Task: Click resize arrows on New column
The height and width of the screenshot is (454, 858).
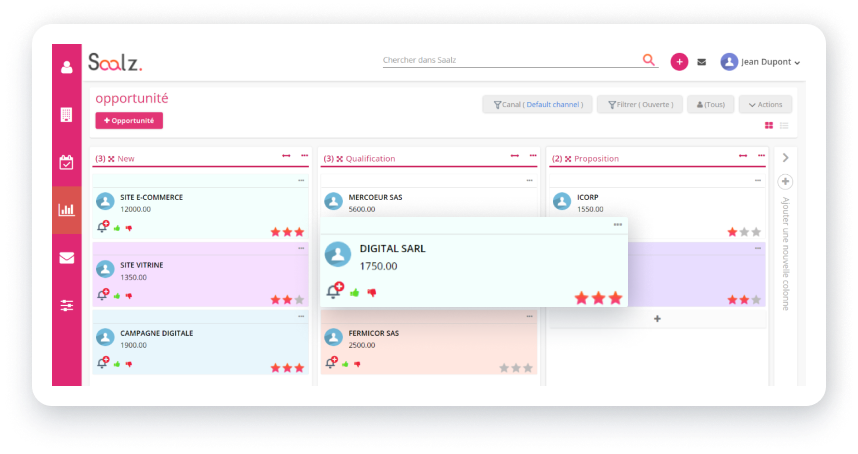Action: click(286, 156)
